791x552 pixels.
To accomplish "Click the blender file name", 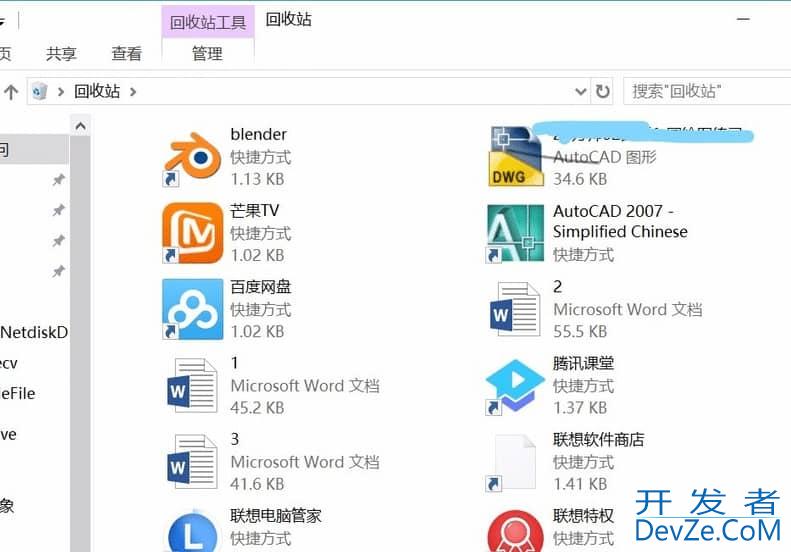I will (258, 134).
